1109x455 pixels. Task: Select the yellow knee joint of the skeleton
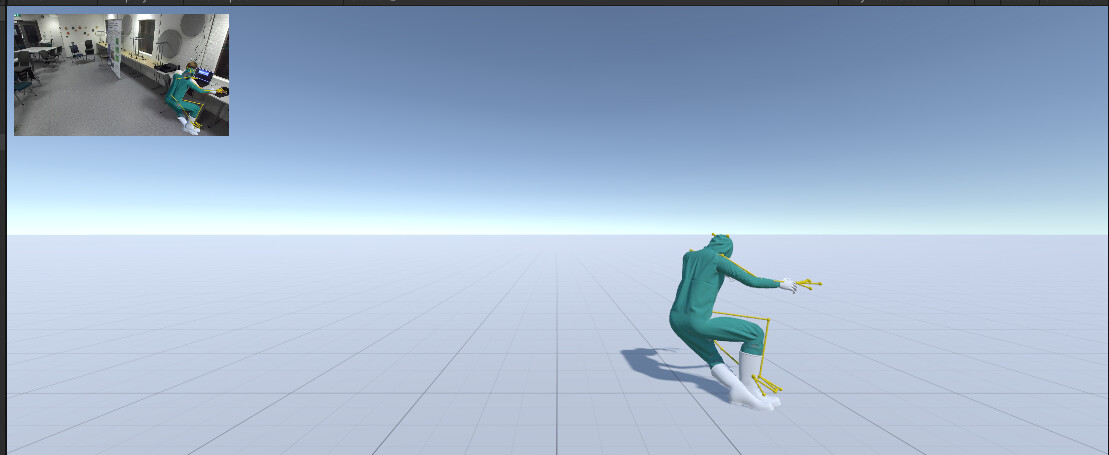[x=768, y=321]
